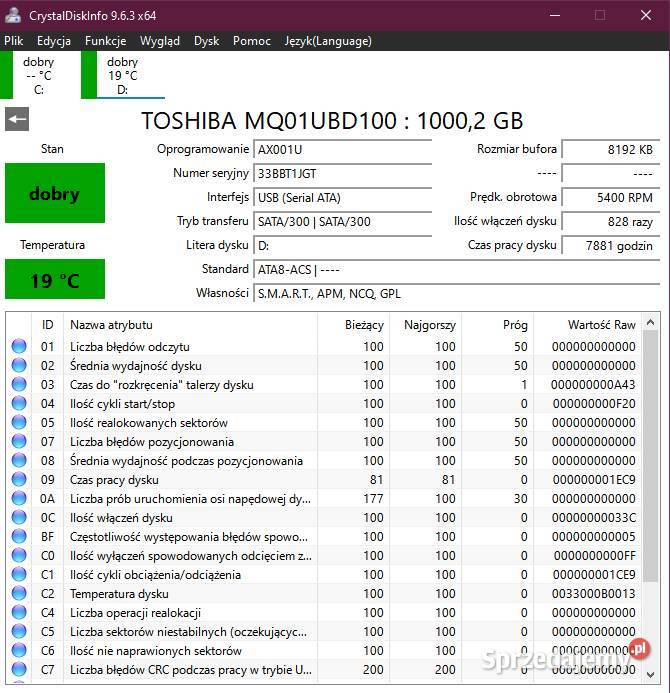Viewport: 670px width, 693px height.
Task: Click the attribute list scrollbar thumb
Action: [650, 456]
